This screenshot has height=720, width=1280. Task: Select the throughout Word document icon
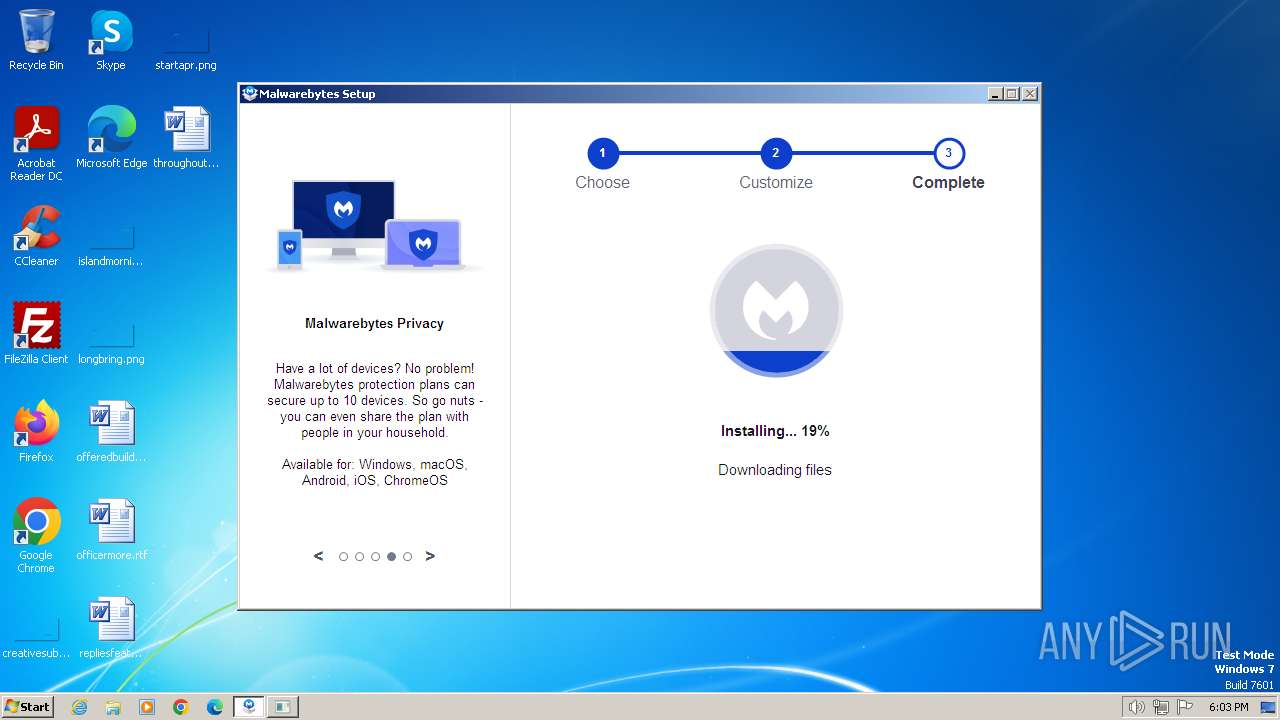pos(186,138)
